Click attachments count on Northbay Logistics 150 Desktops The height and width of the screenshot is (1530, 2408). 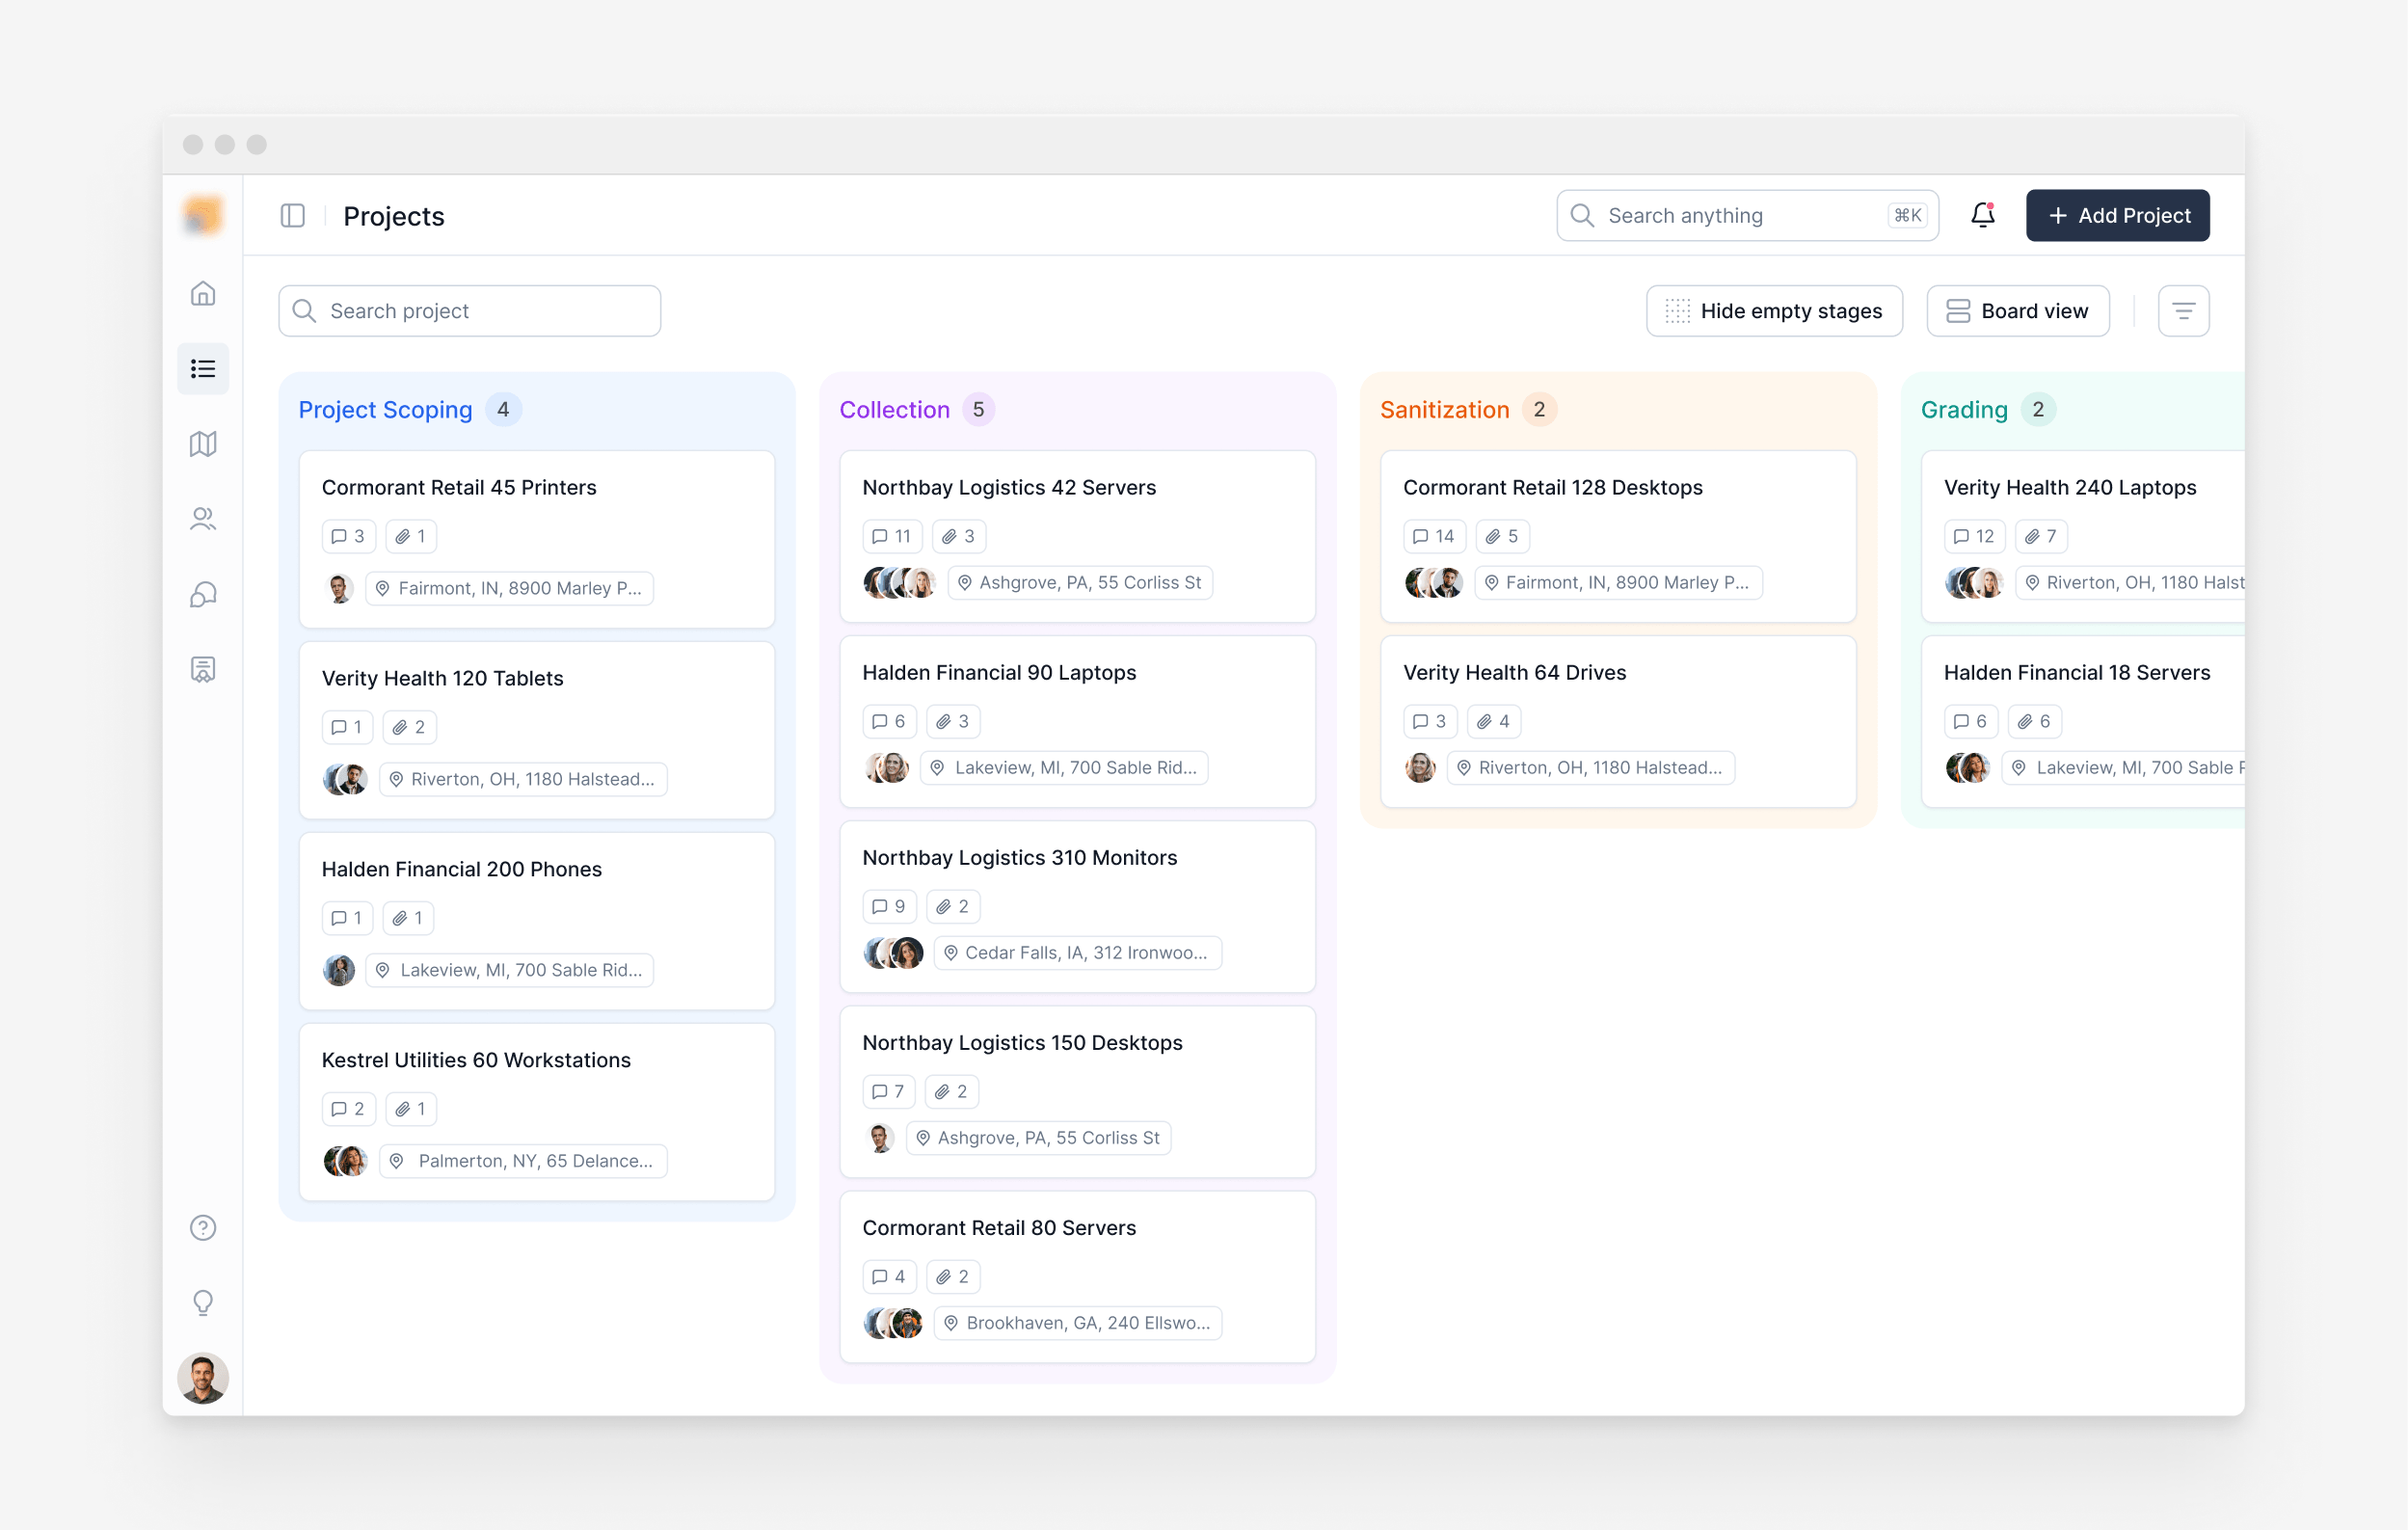(951, 1091)
